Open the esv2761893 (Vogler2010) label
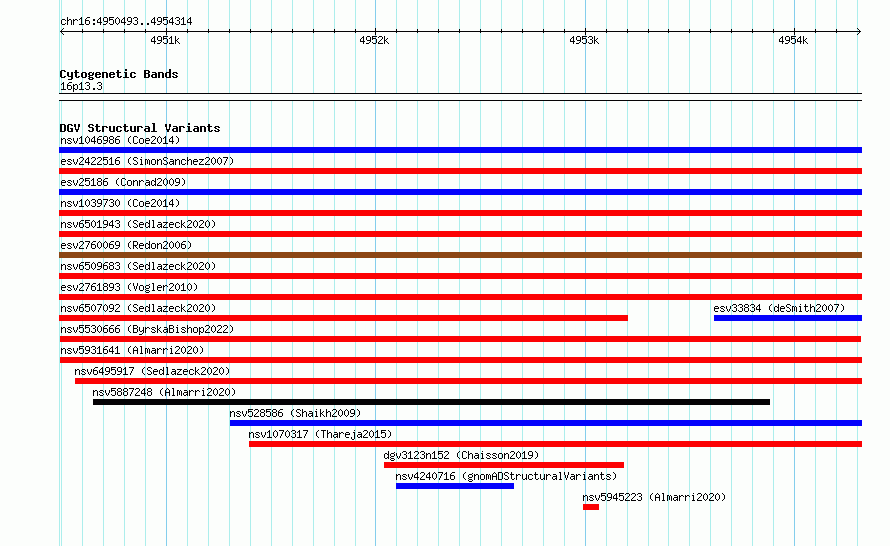Screen dimensions: 890x546 [x=129, y=287]
